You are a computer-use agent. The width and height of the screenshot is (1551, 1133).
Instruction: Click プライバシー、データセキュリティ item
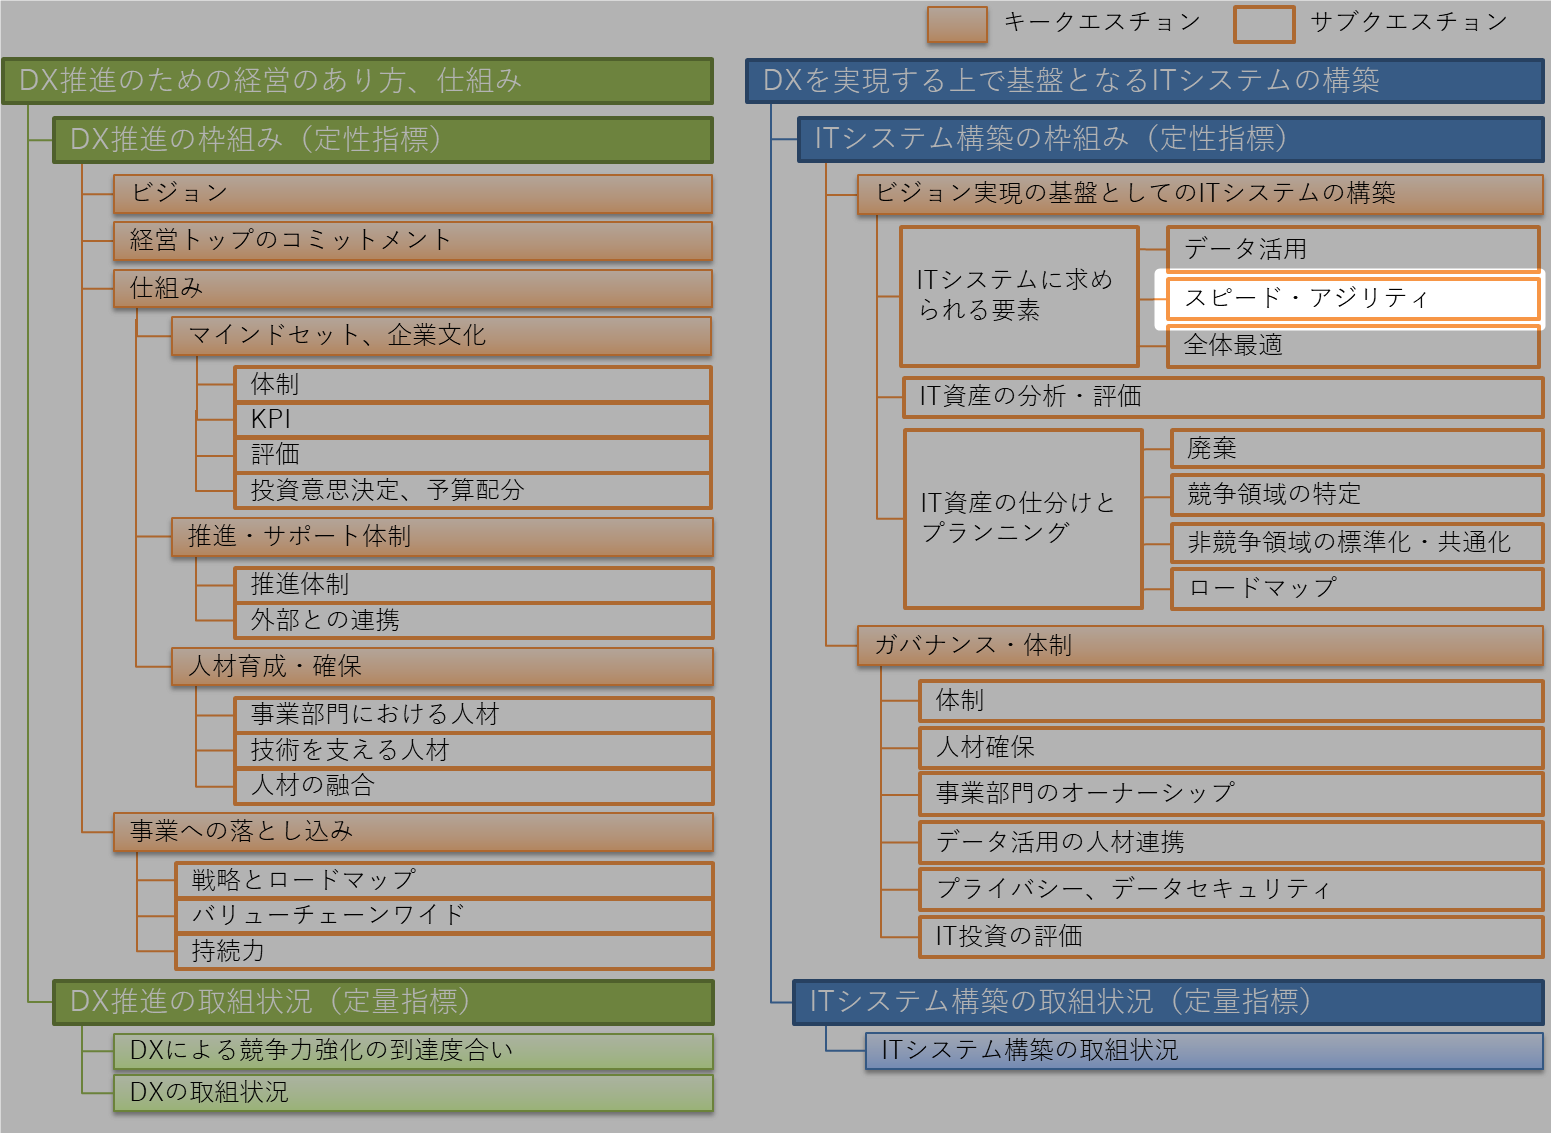click(x=1230, y=888)
